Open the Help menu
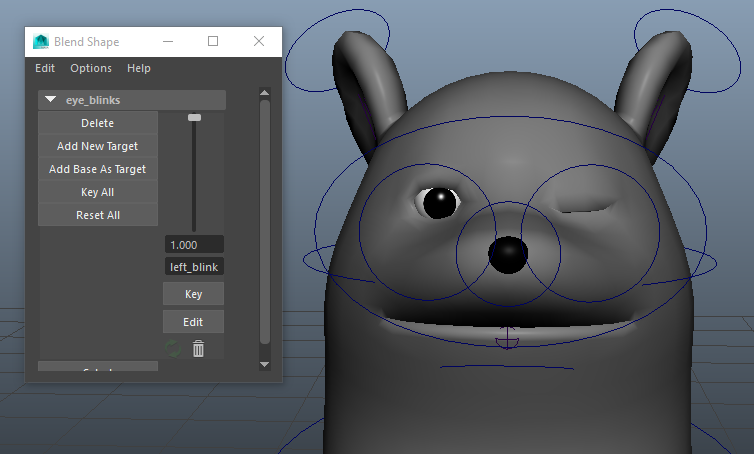754x454 pixels. [139, 68]
